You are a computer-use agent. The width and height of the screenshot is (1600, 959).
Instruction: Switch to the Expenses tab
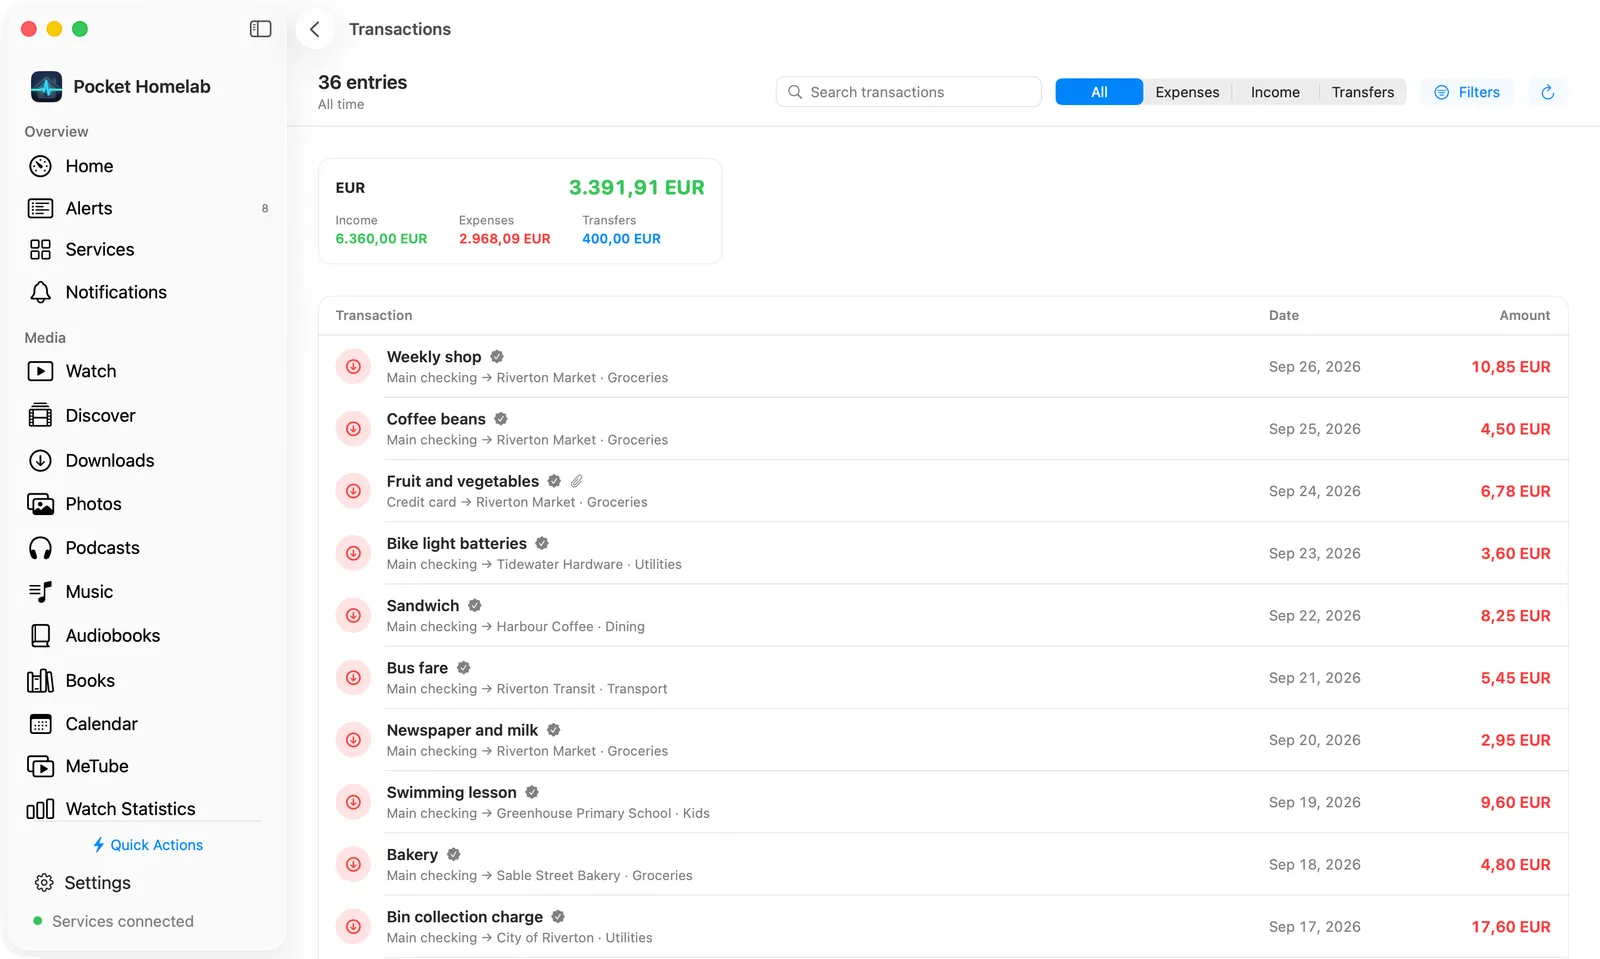coord(1187,92)
